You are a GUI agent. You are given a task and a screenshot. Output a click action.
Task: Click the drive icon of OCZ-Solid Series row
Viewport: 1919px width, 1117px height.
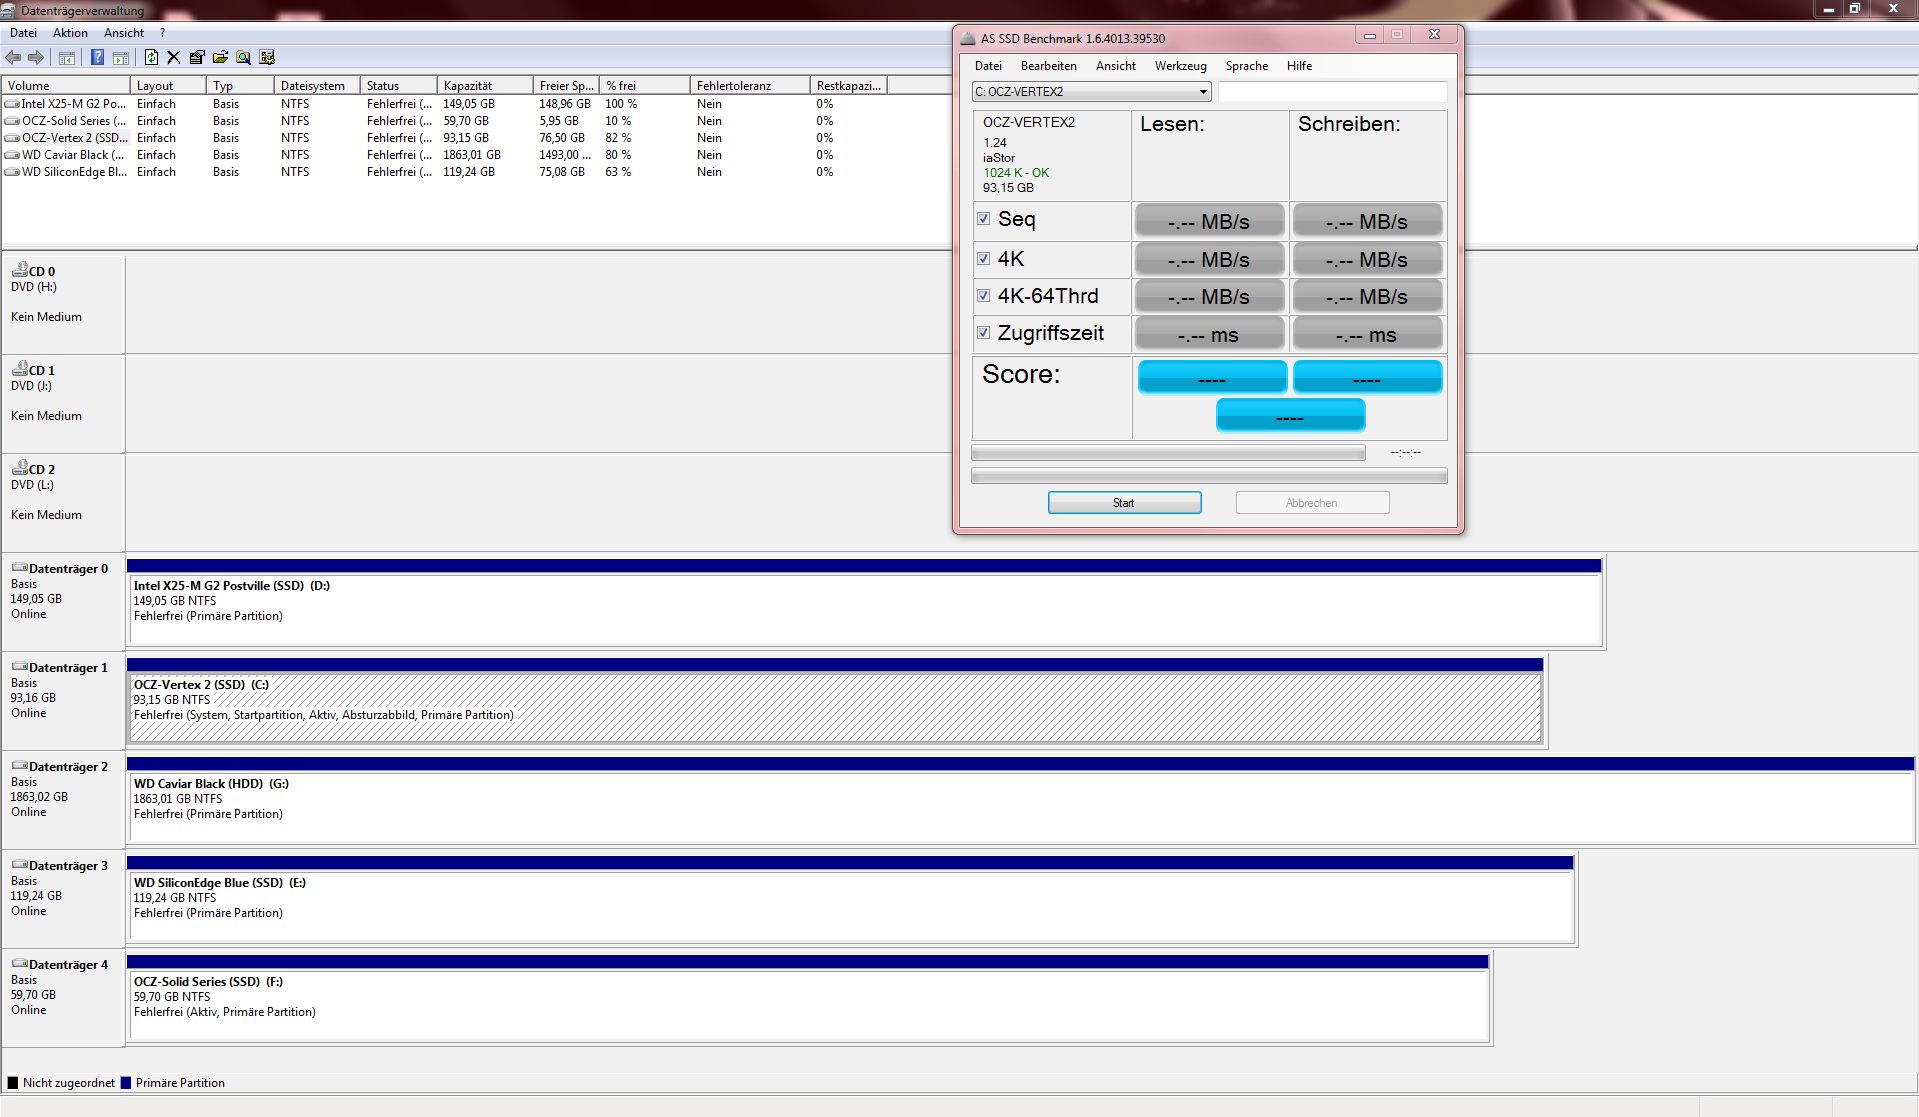point(12,121)
